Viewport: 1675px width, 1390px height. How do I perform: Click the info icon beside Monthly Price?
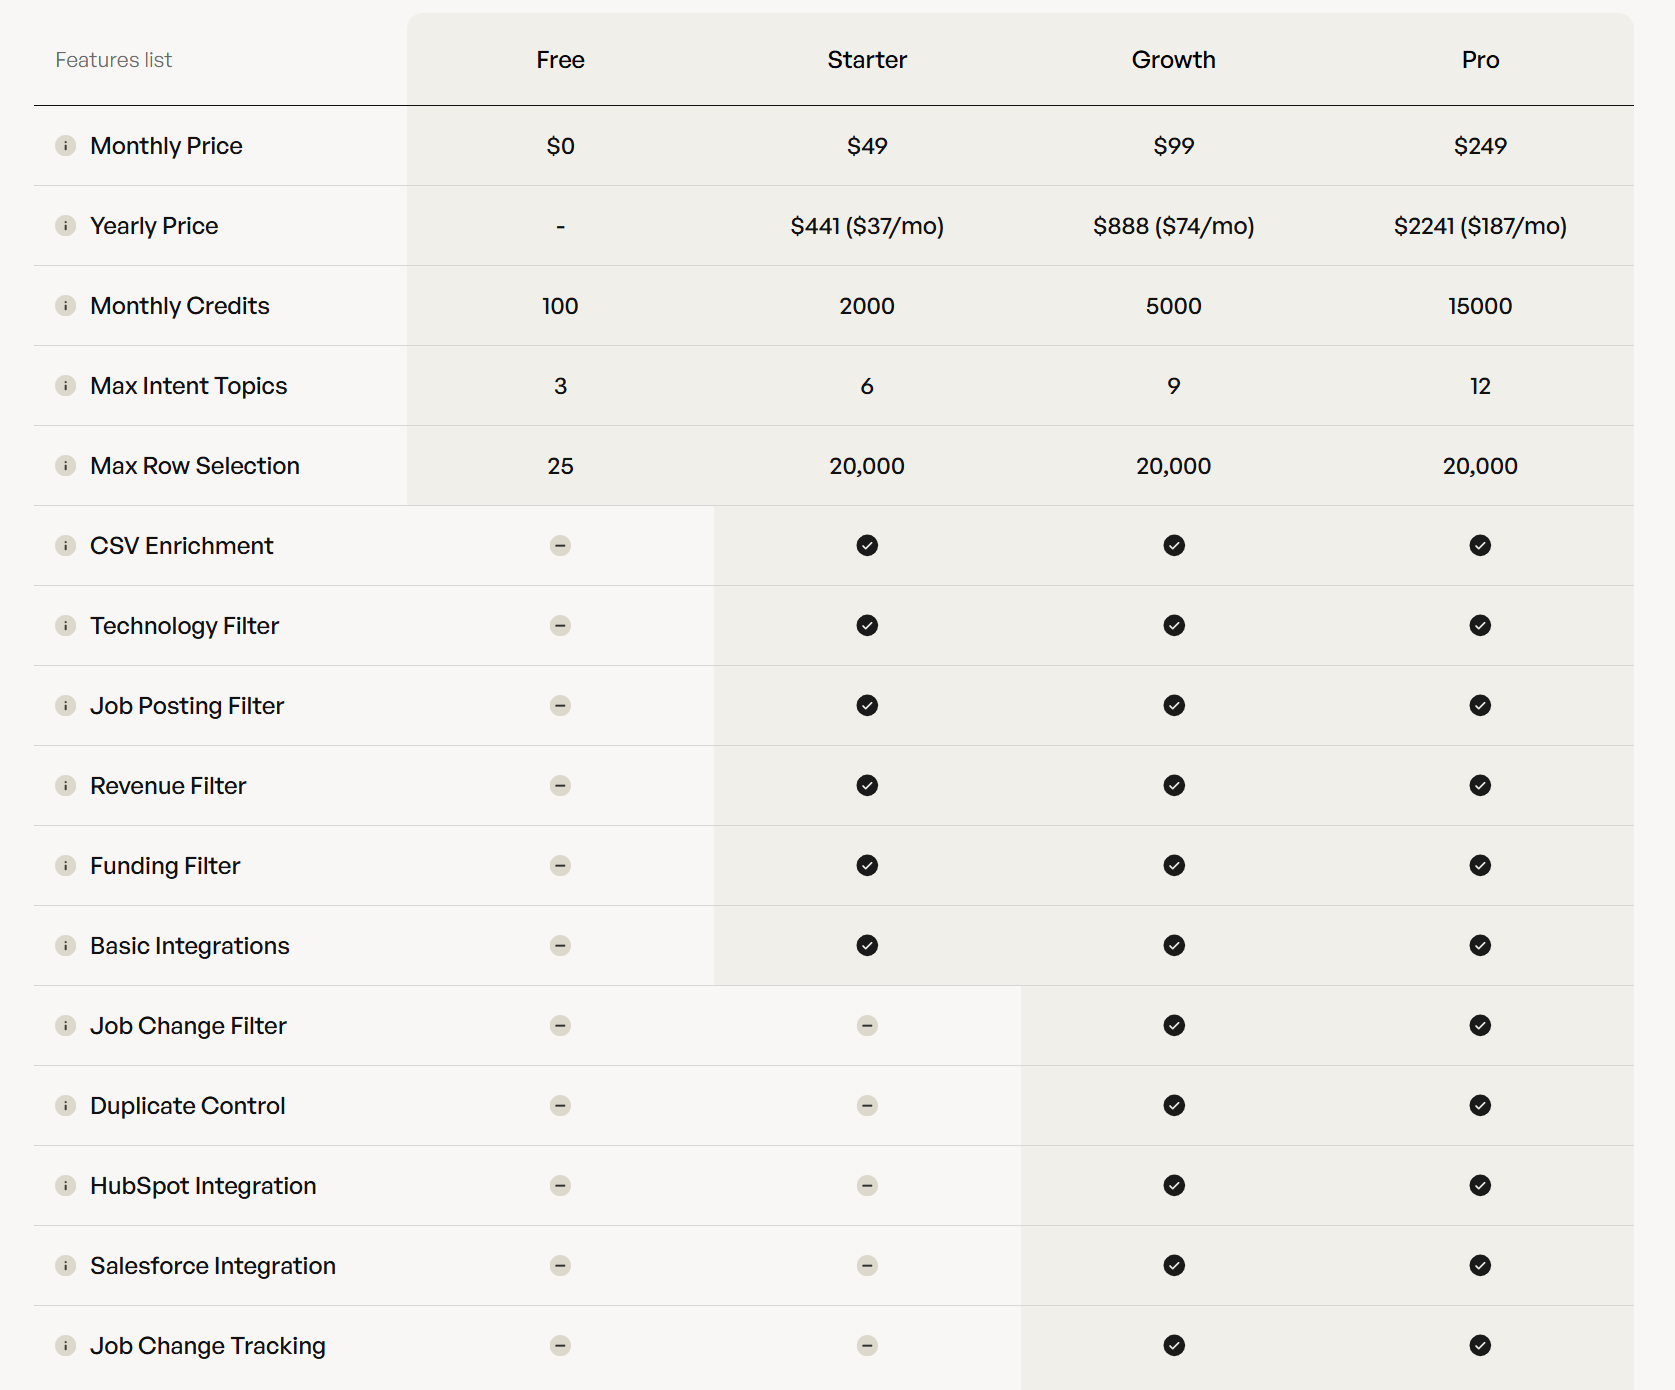pos(65,146)
